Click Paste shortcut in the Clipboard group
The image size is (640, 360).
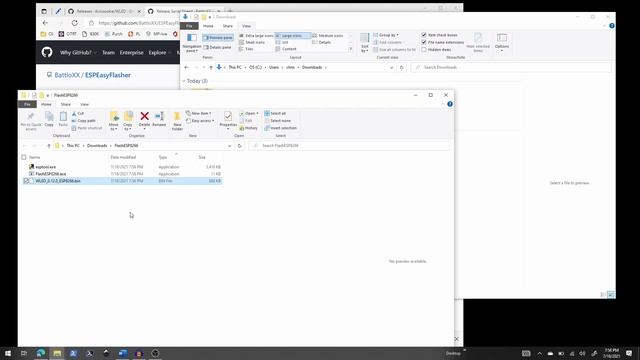(x=87, y=128)
